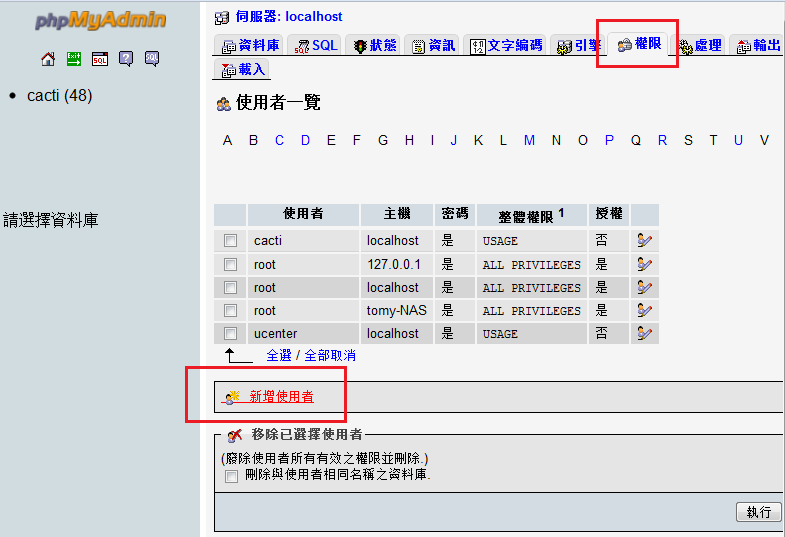Edit privileges icon for the ucenter user
The width and height of the screenshot is (785, 537).
tap(645, 333)
